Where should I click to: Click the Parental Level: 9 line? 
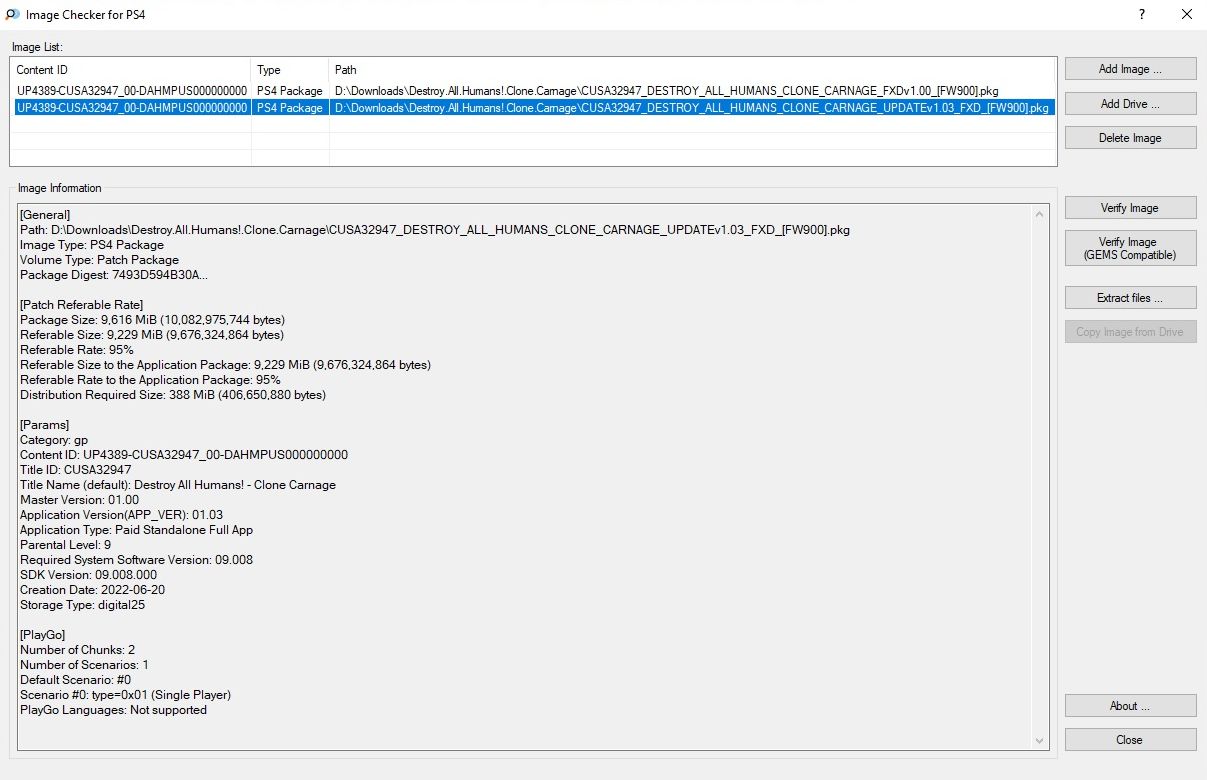[x=65, y=545]
